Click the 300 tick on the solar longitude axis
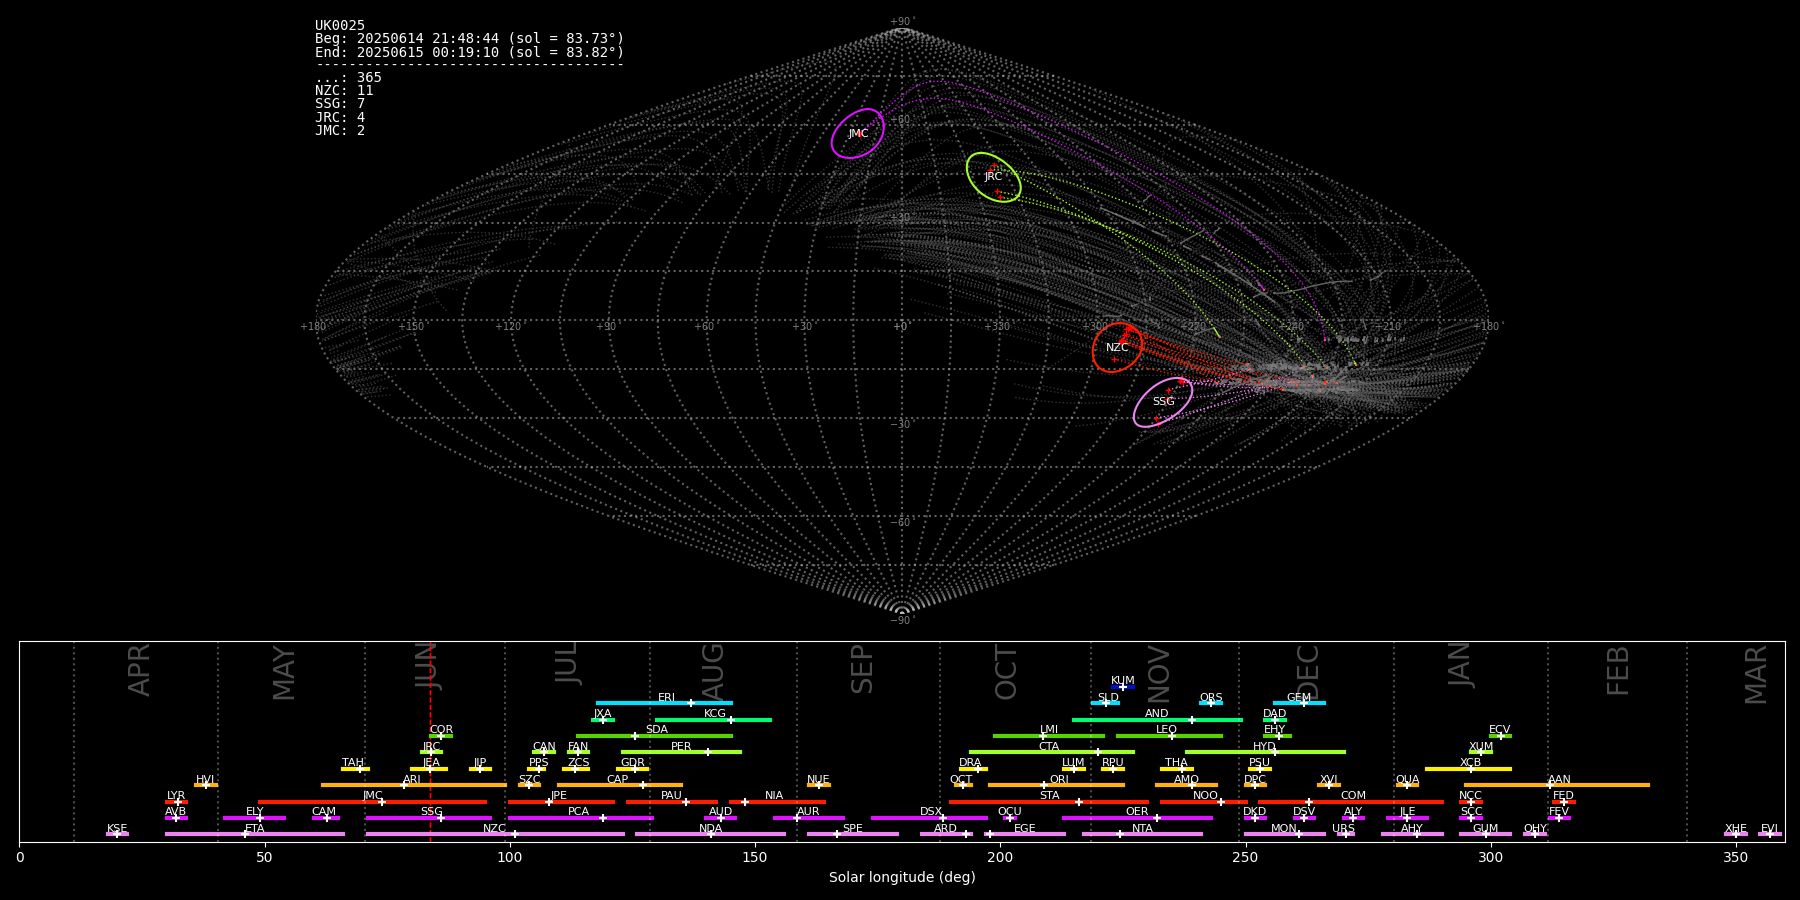Viewport: 1800px width, 900px height. [1490, 858]
